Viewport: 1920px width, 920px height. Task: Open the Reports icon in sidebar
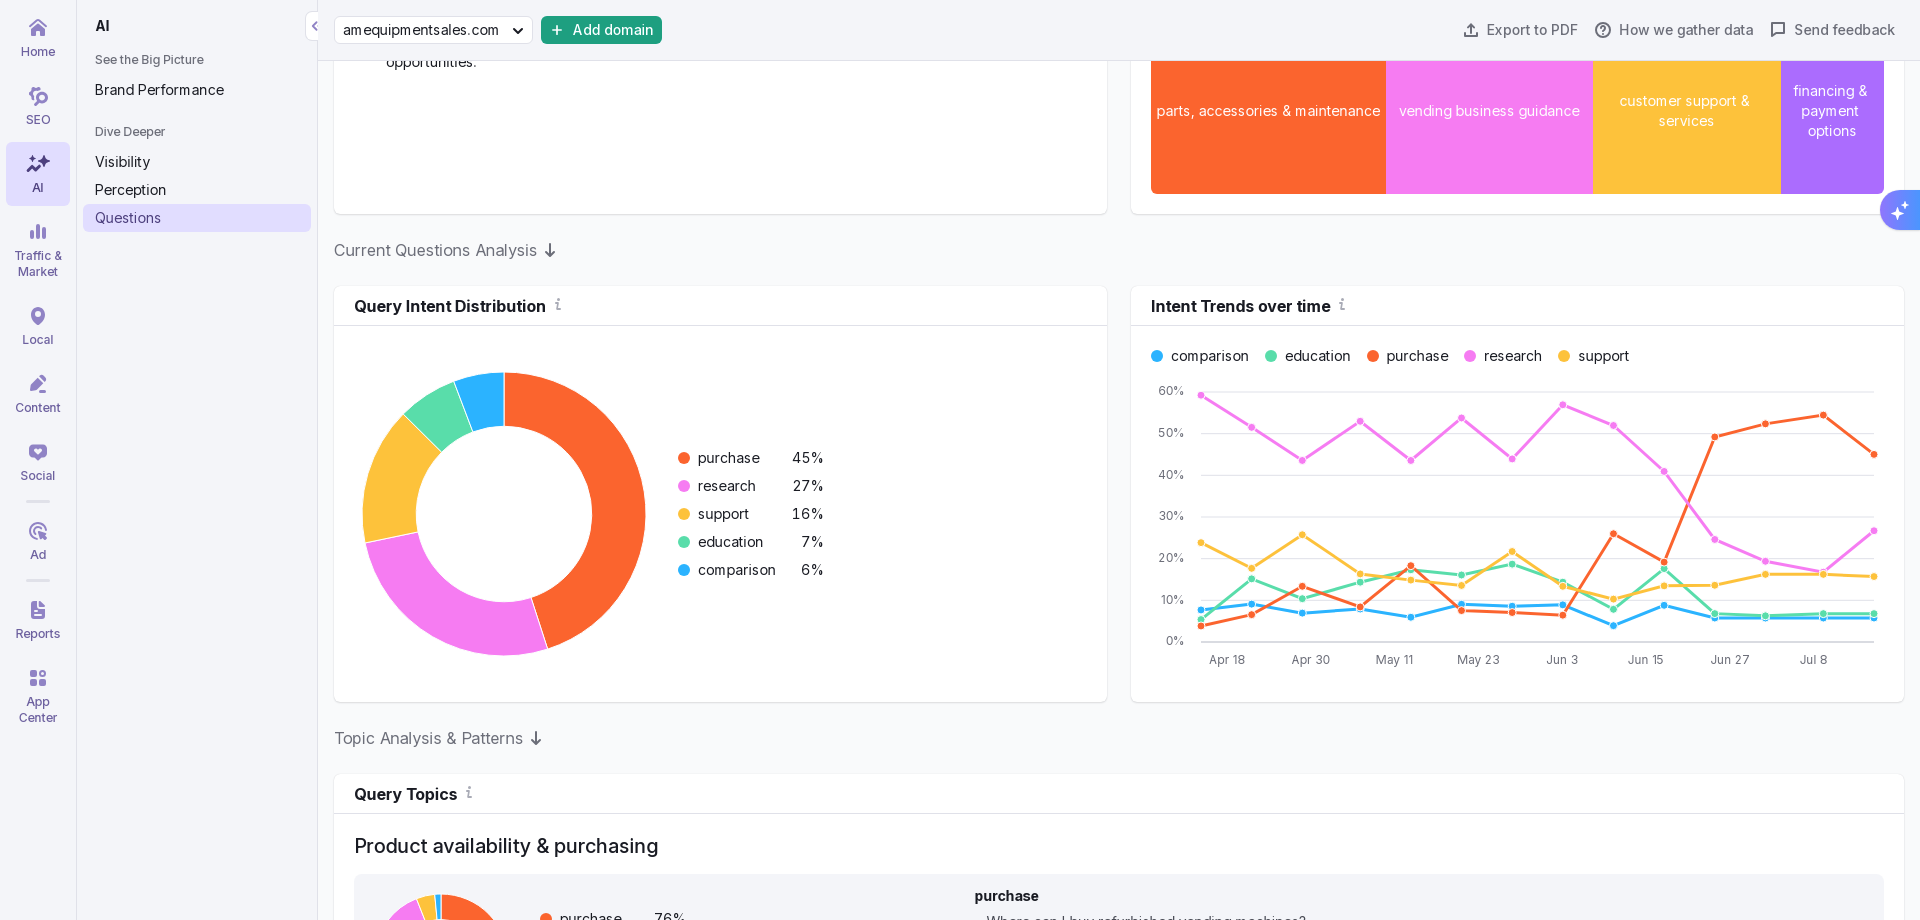(38, 620)
